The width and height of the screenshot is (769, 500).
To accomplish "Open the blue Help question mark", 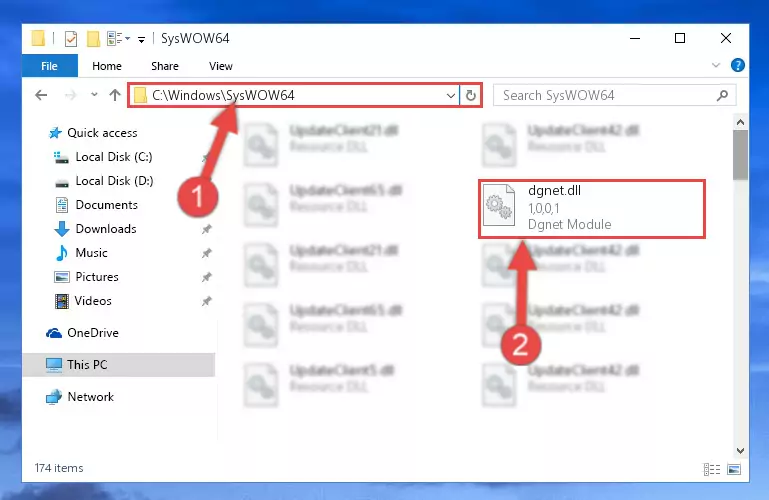I will 737,65.
